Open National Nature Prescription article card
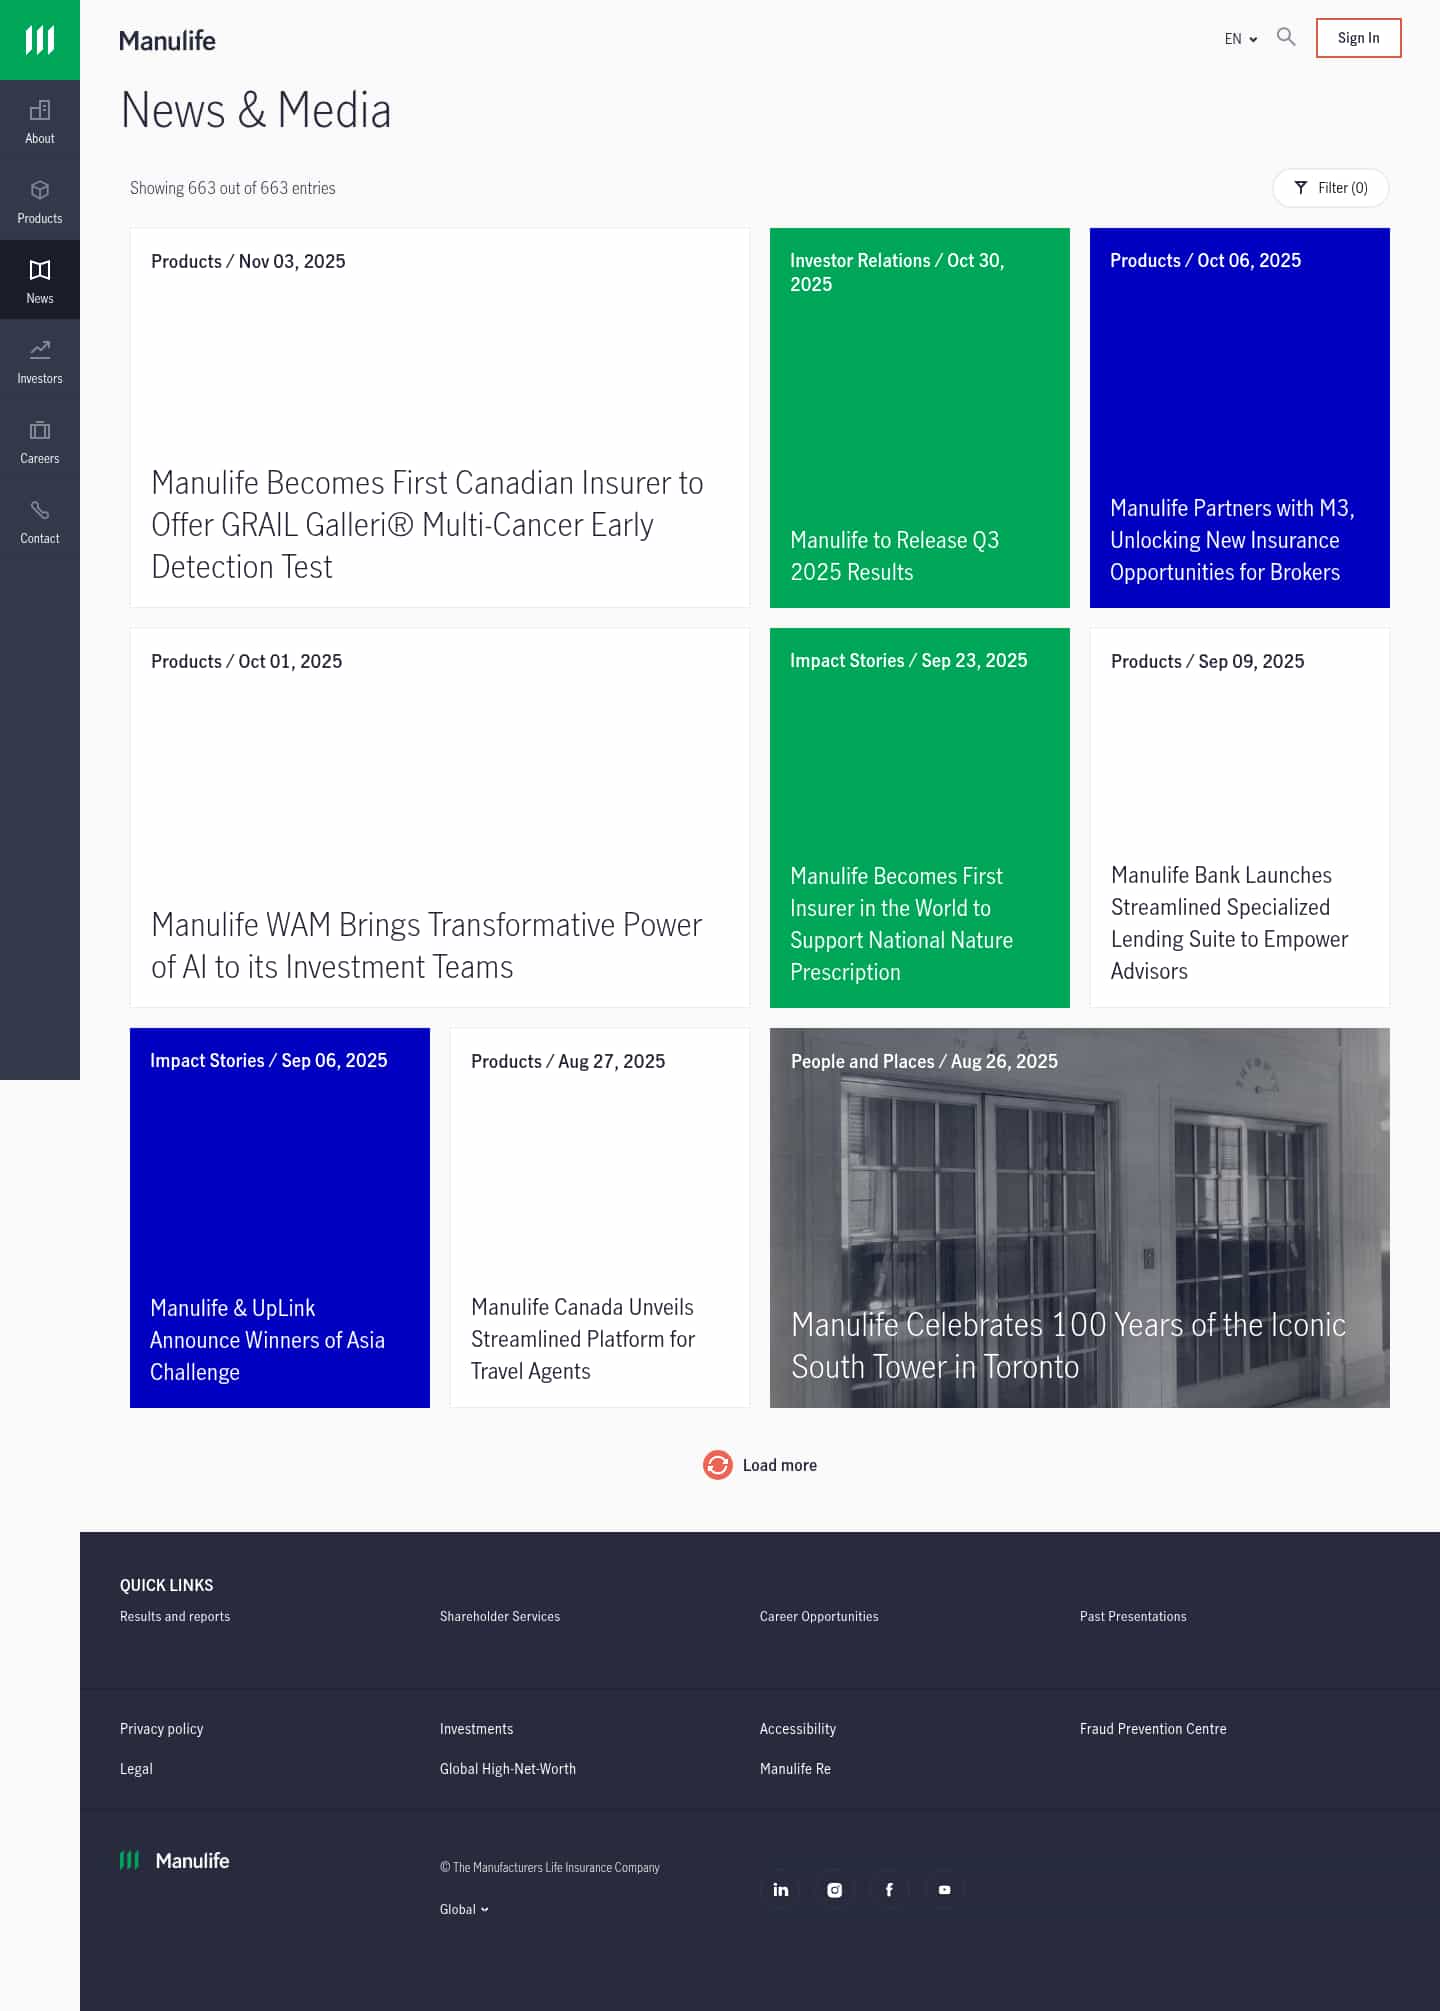 click(920, 818)
